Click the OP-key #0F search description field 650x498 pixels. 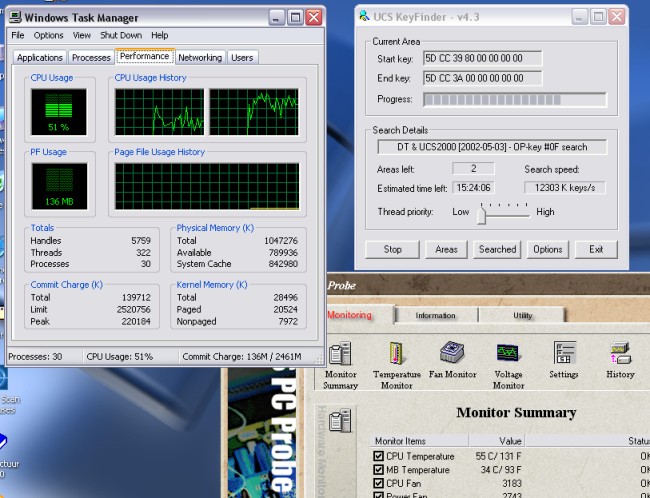(492, 147)
